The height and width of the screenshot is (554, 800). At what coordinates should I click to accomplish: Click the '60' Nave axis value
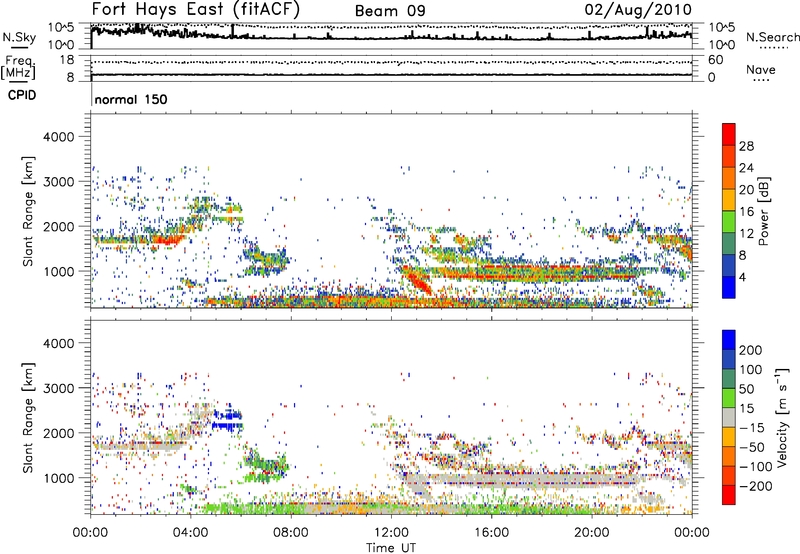[715, 60]
